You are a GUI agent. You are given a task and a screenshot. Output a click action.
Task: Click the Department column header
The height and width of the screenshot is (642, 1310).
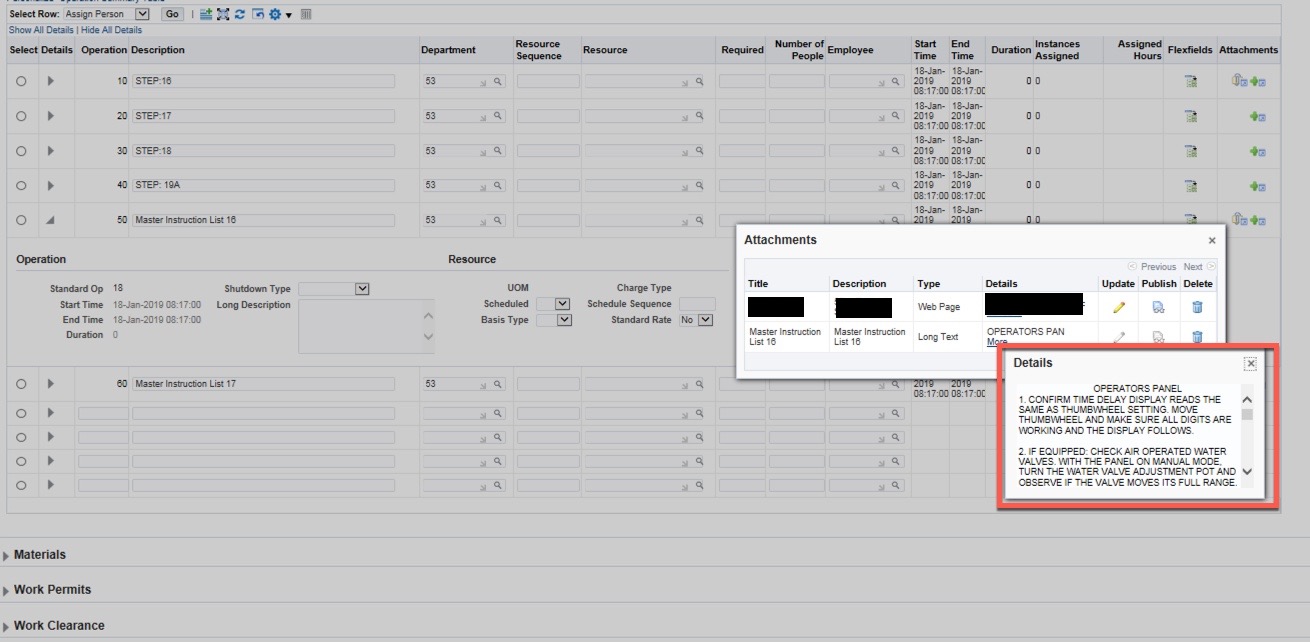(448, 50)
